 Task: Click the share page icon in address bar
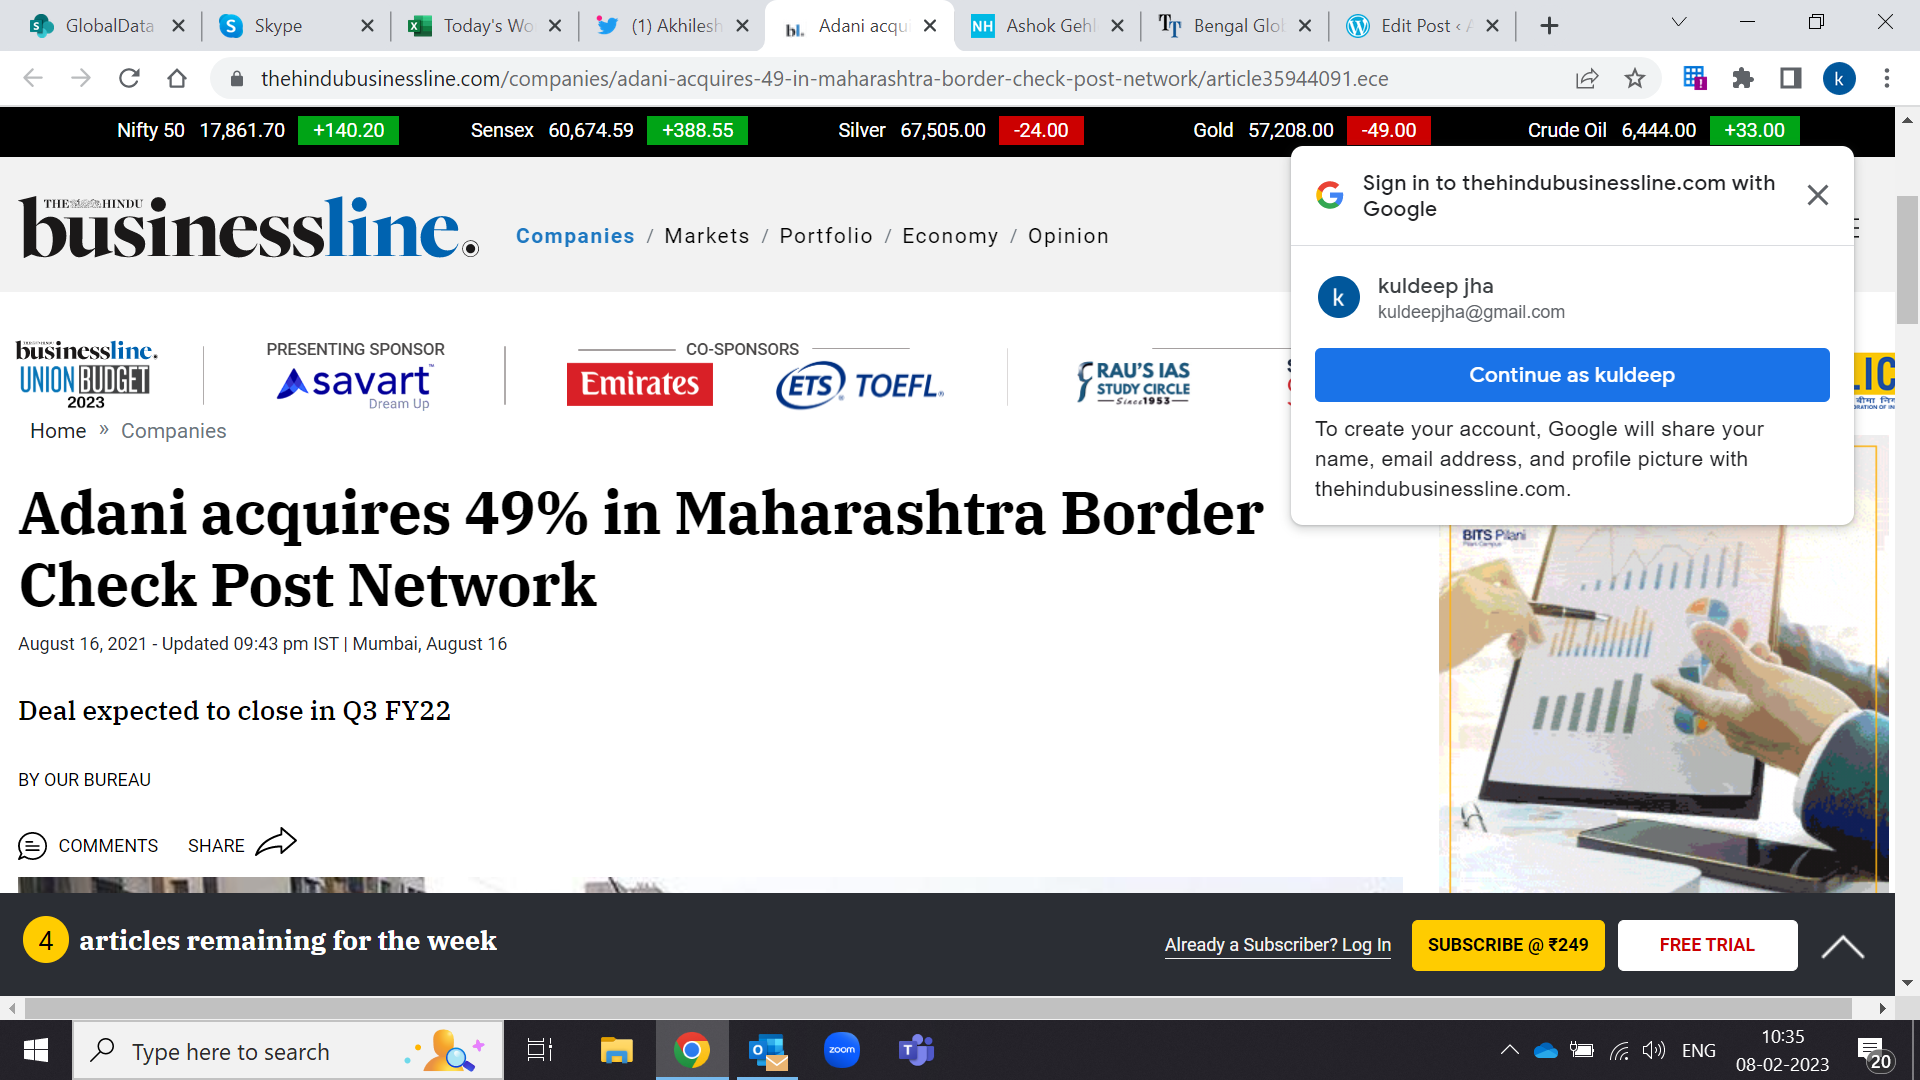[x=1587, y=78]
